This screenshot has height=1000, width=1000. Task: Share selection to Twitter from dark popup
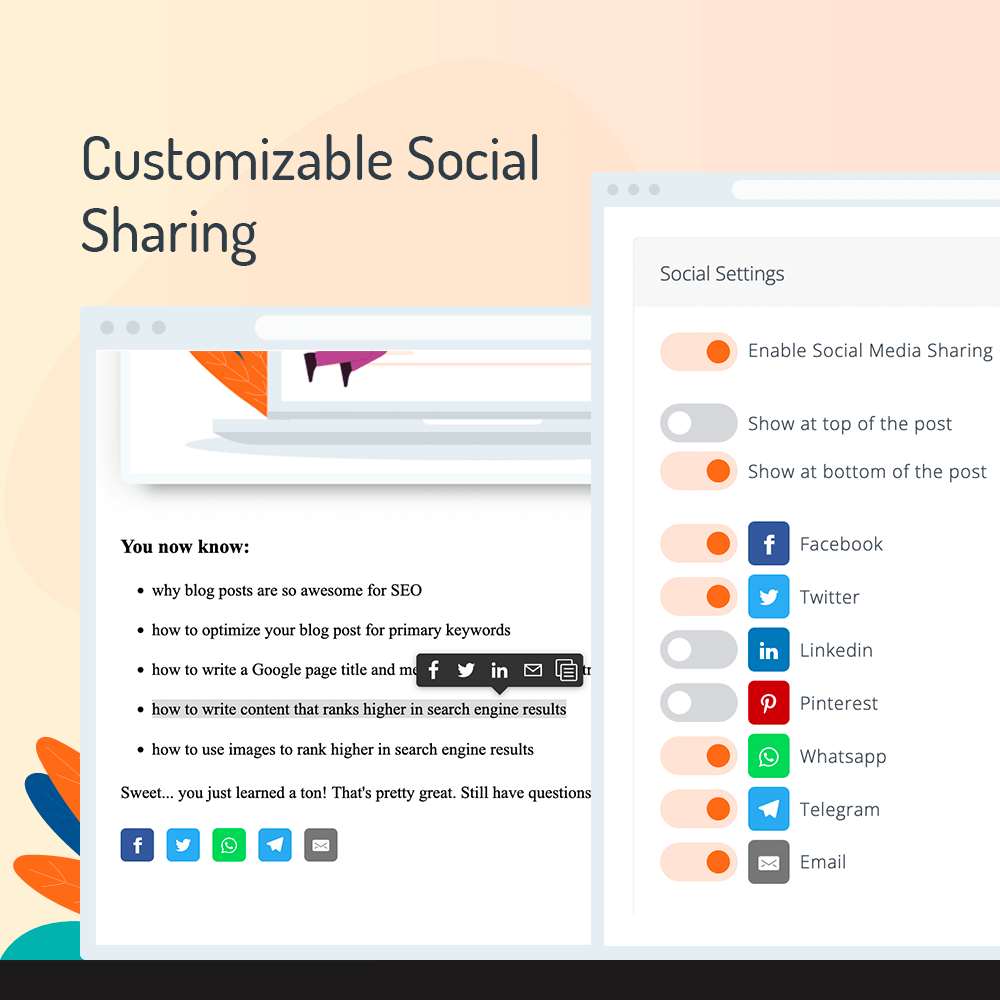coord(466,670)
